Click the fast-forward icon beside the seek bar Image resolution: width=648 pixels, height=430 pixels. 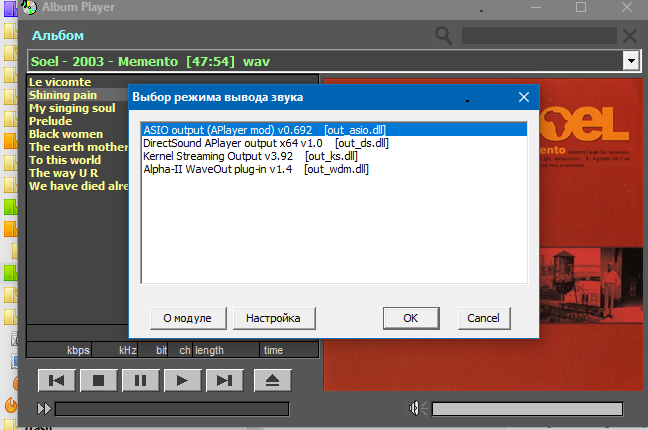44,409
